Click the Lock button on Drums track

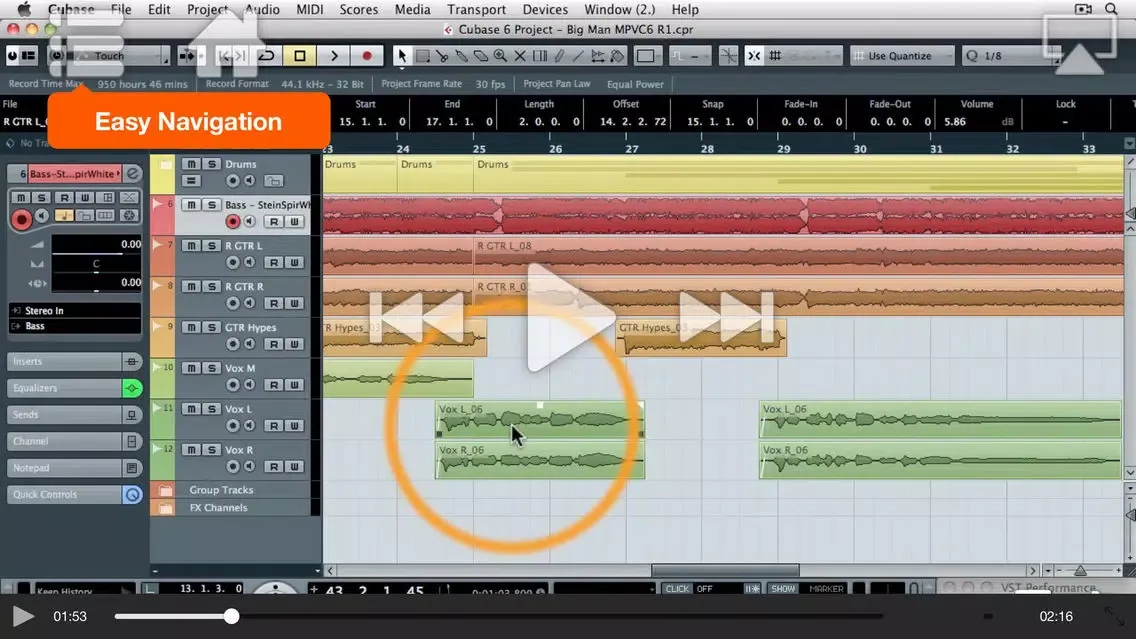[273, 180]
